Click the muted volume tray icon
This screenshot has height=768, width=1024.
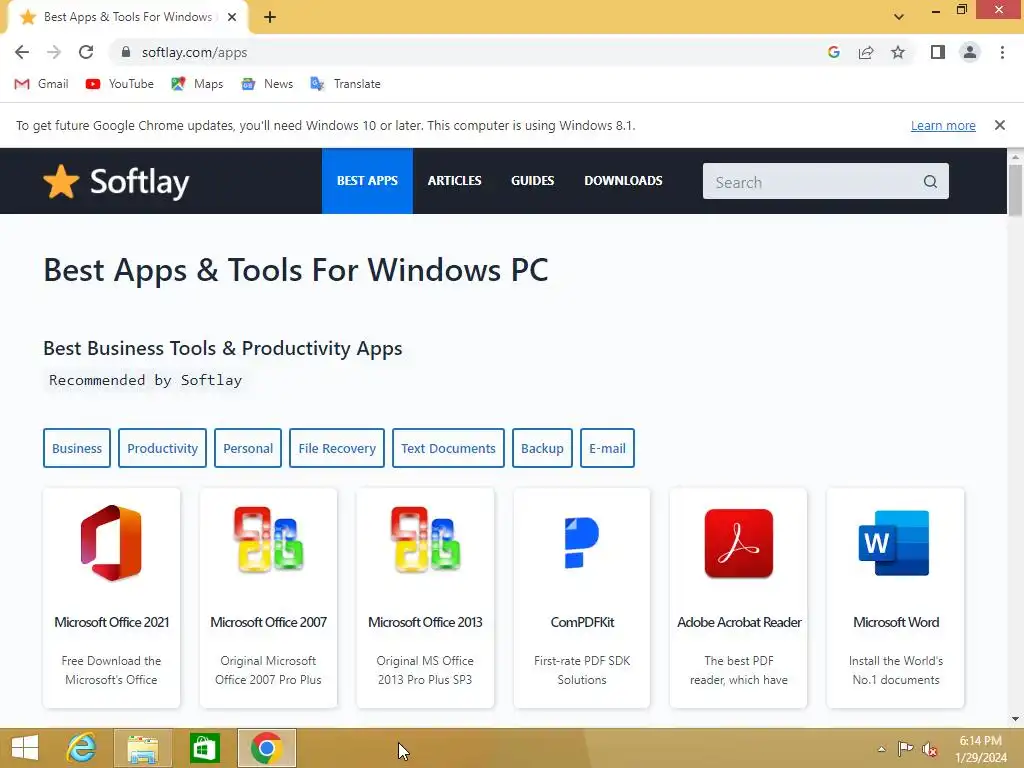pos(930,750)
